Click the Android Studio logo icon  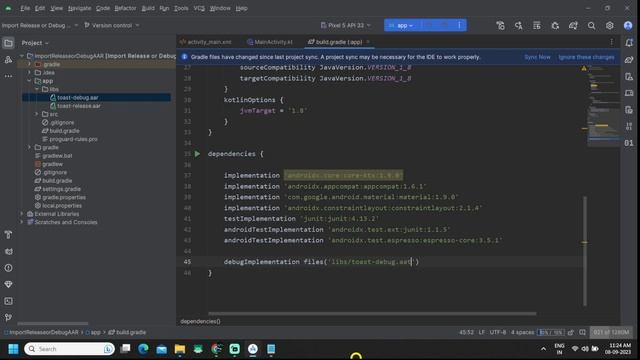[8, 8]
